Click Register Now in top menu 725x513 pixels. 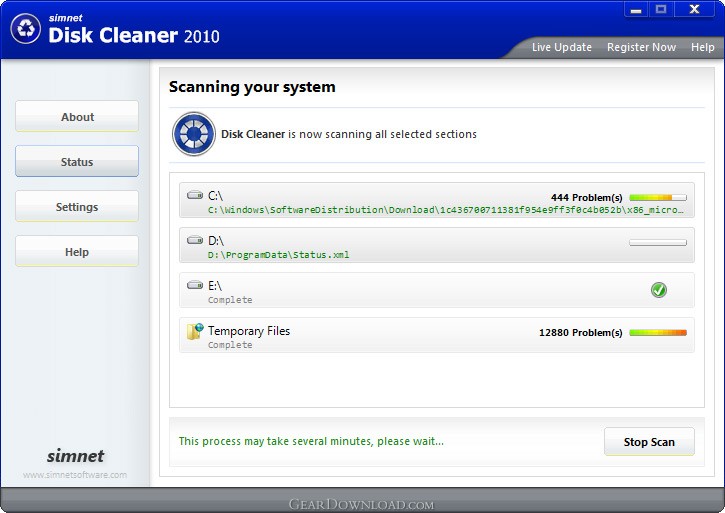pyautogui.click(x=641, y=47)
